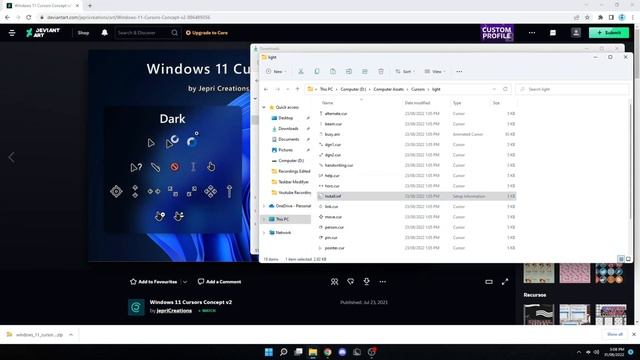Click DeviantArt search magnifier icon

click(175, 33)
